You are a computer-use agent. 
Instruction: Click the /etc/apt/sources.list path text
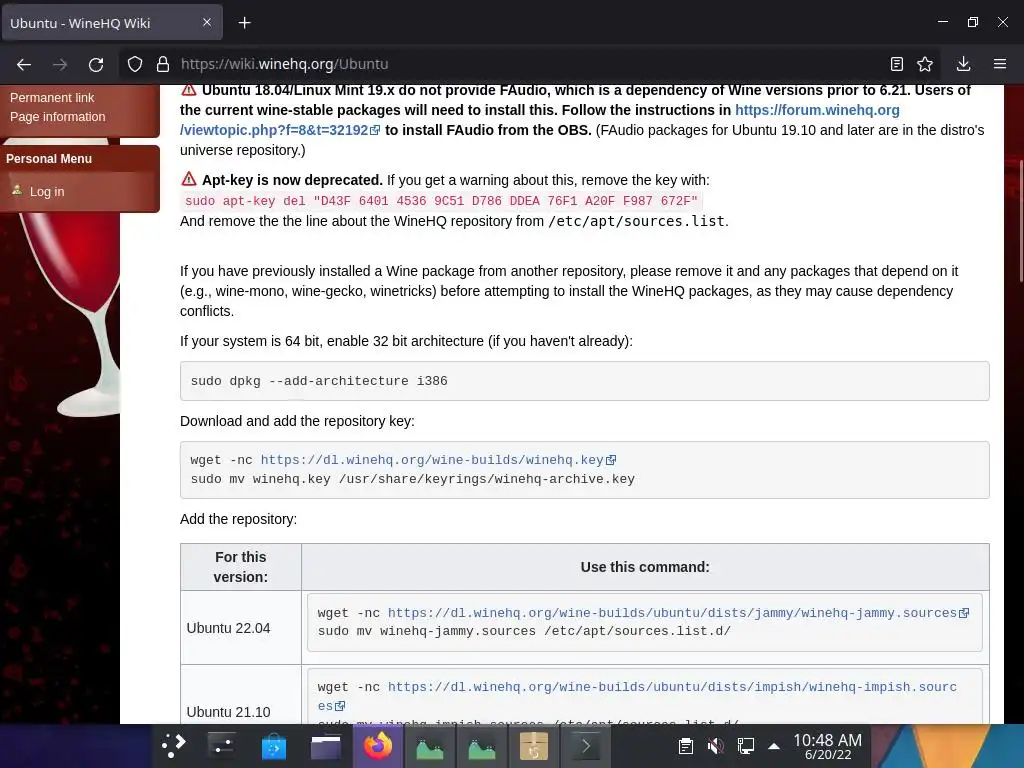pos(637,221)
